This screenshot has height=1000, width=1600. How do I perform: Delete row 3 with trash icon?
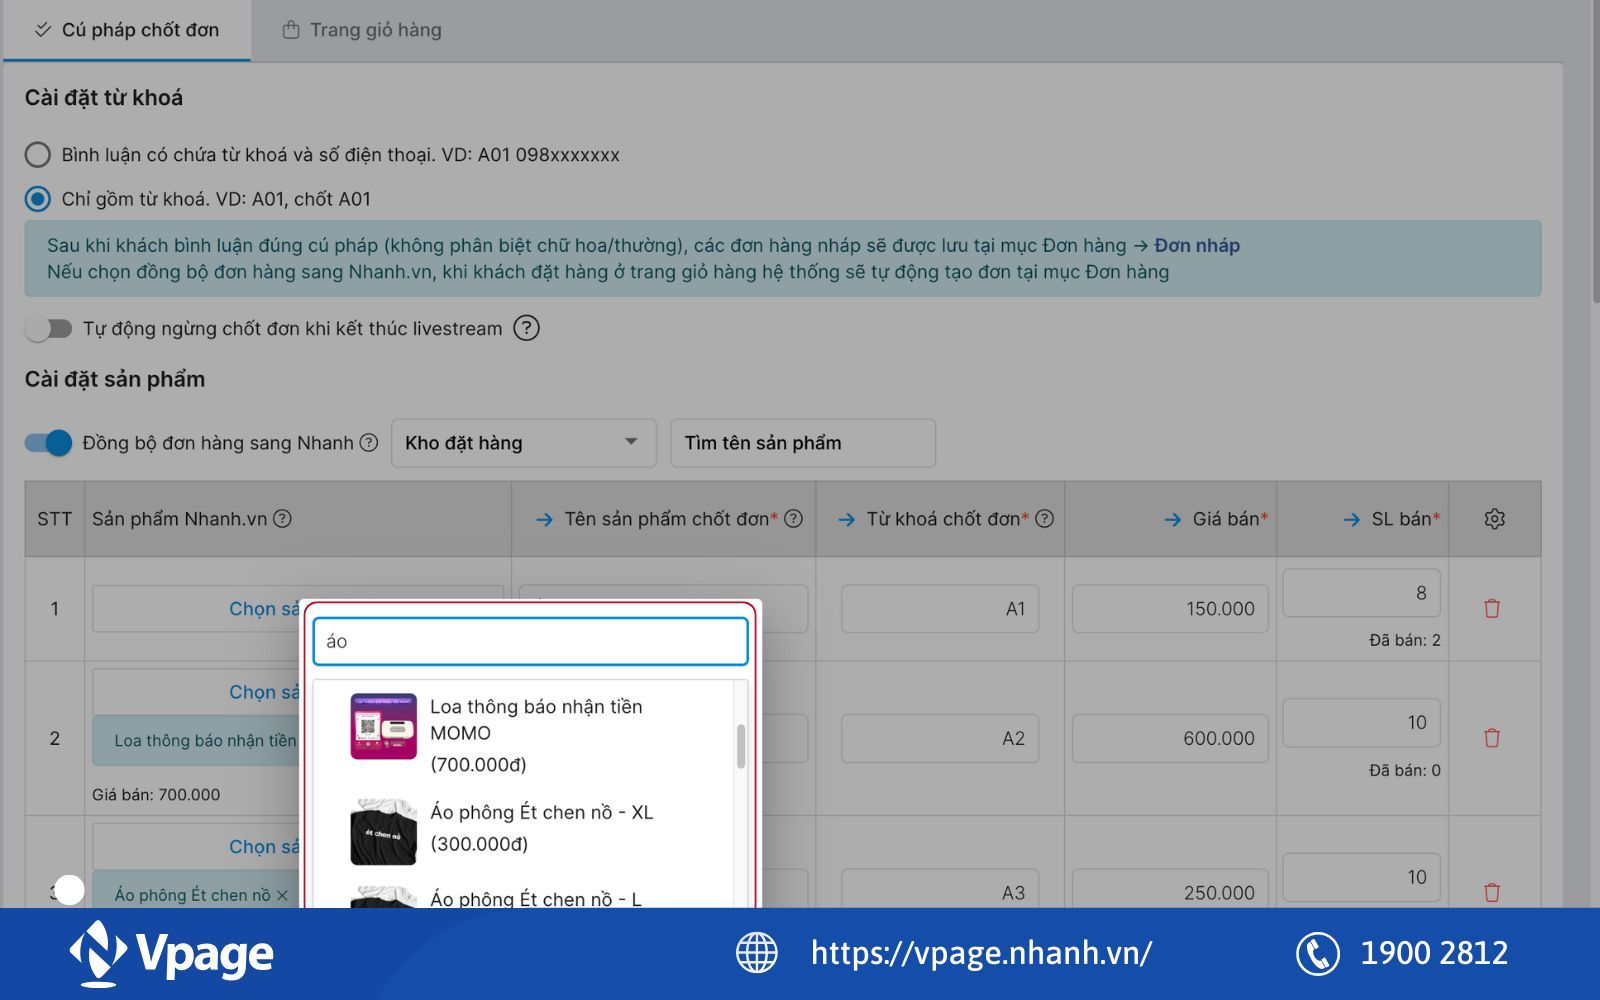coord(1492,892)
